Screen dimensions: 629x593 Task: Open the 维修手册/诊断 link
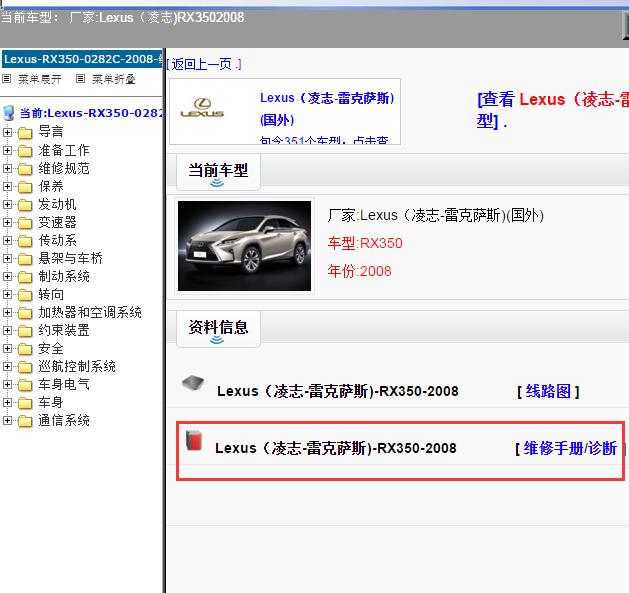point(570,449)
